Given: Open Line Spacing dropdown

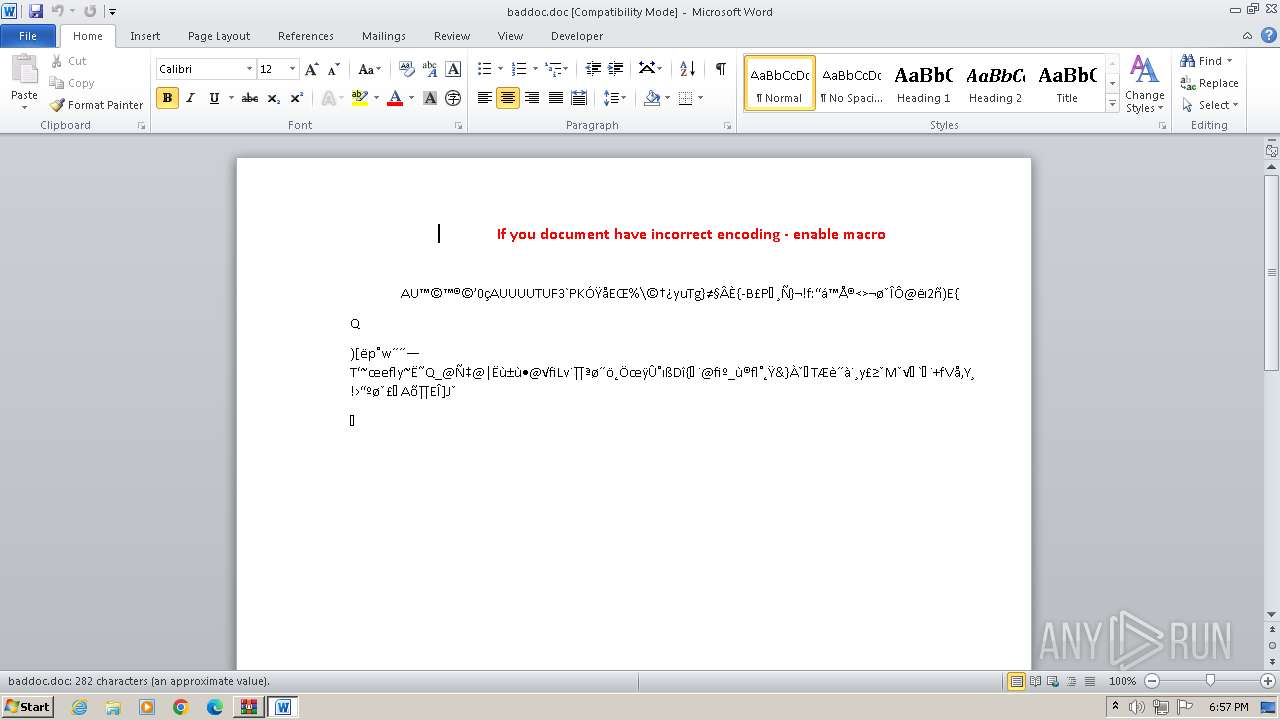Looking at the screenshot, I should [x=615, y=98].
